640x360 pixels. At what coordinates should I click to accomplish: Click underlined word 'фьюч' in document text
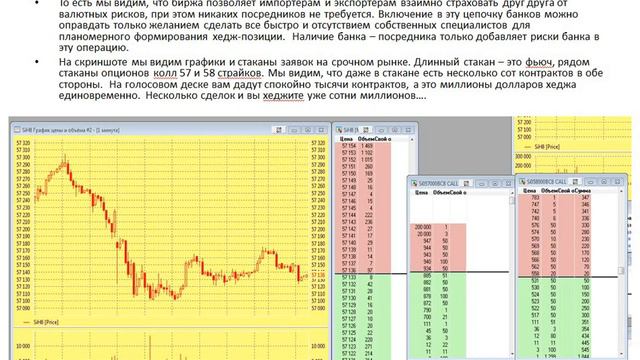(540, 62)
